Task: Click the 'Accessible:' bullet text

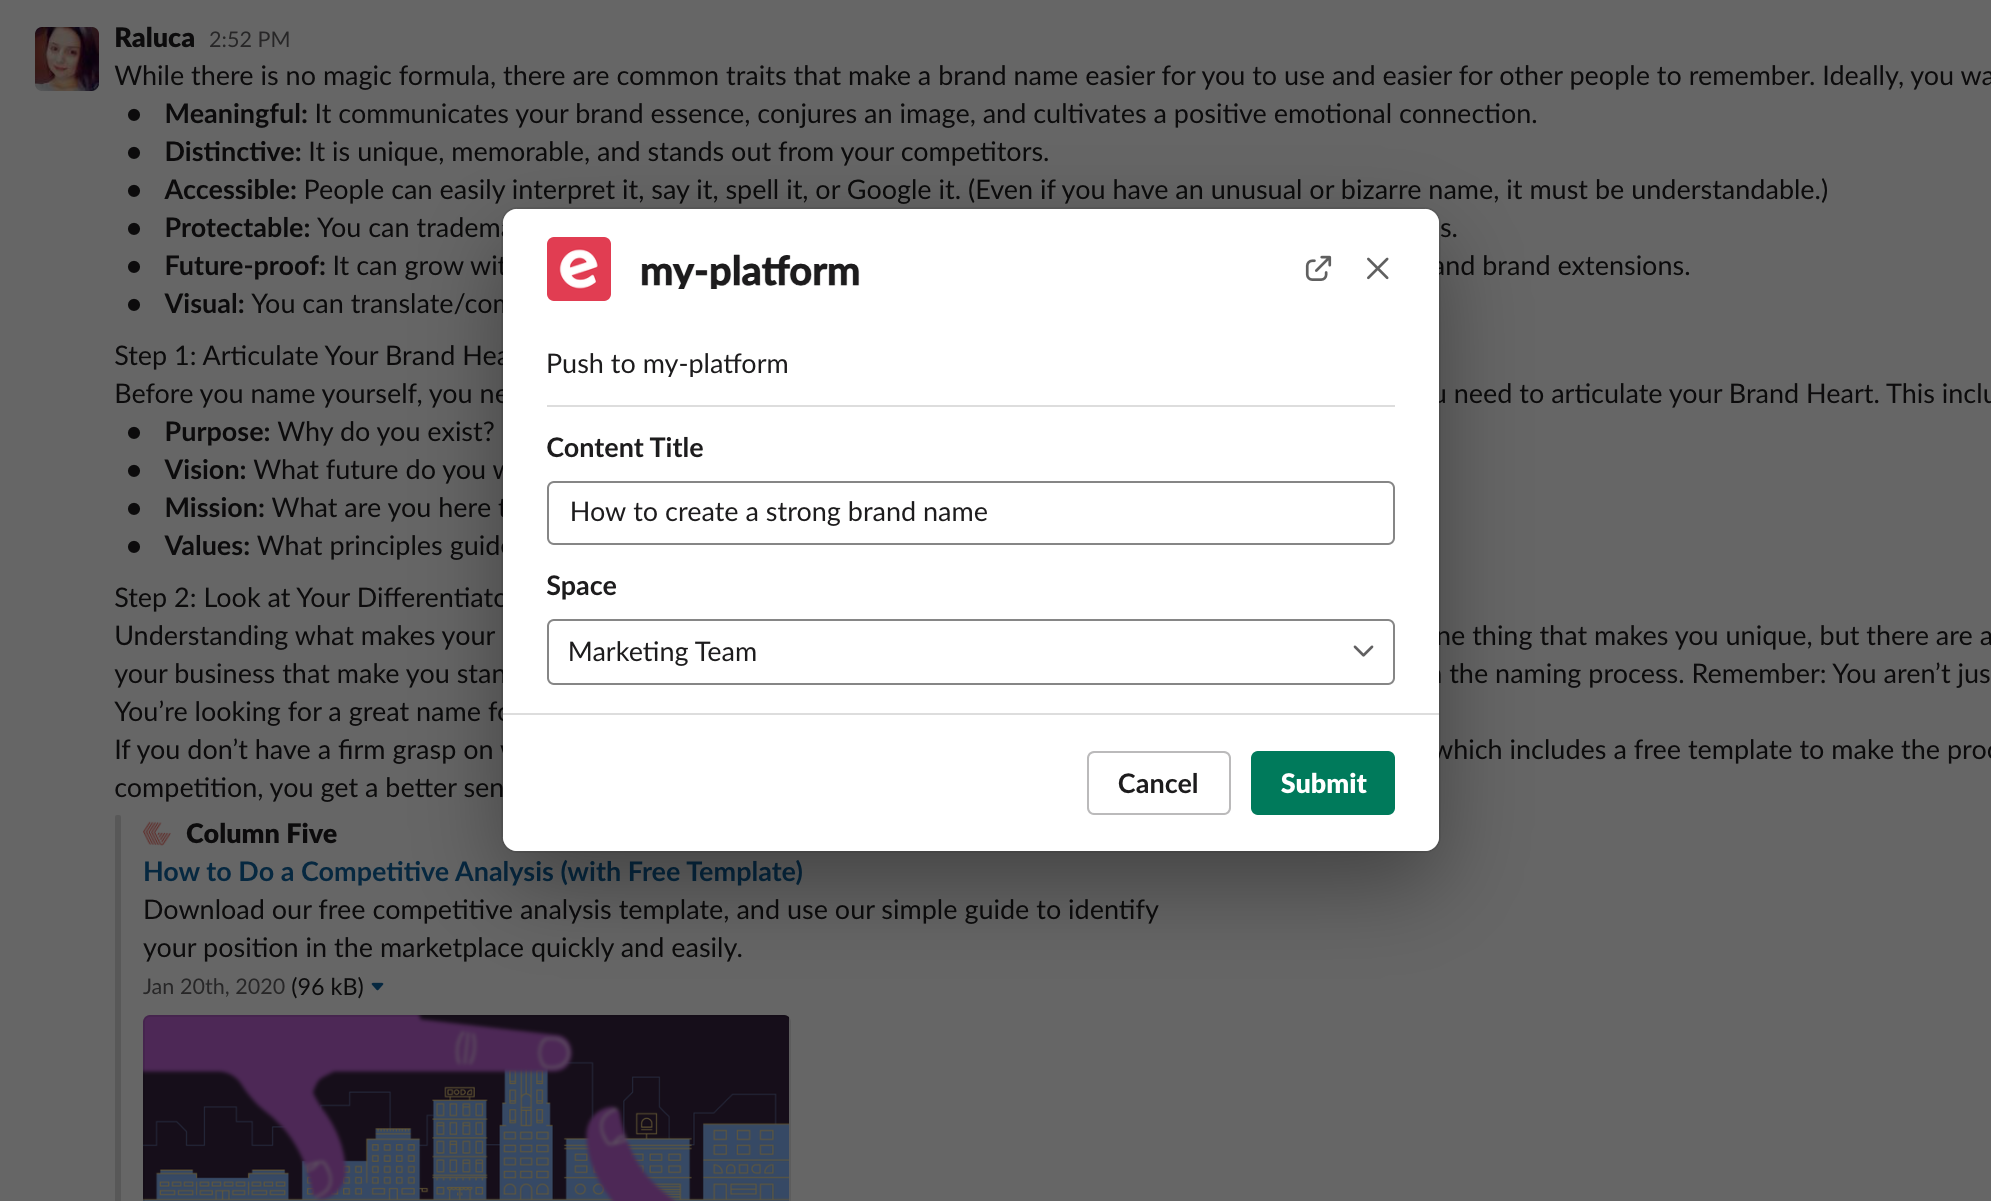Action: [230, 190]
